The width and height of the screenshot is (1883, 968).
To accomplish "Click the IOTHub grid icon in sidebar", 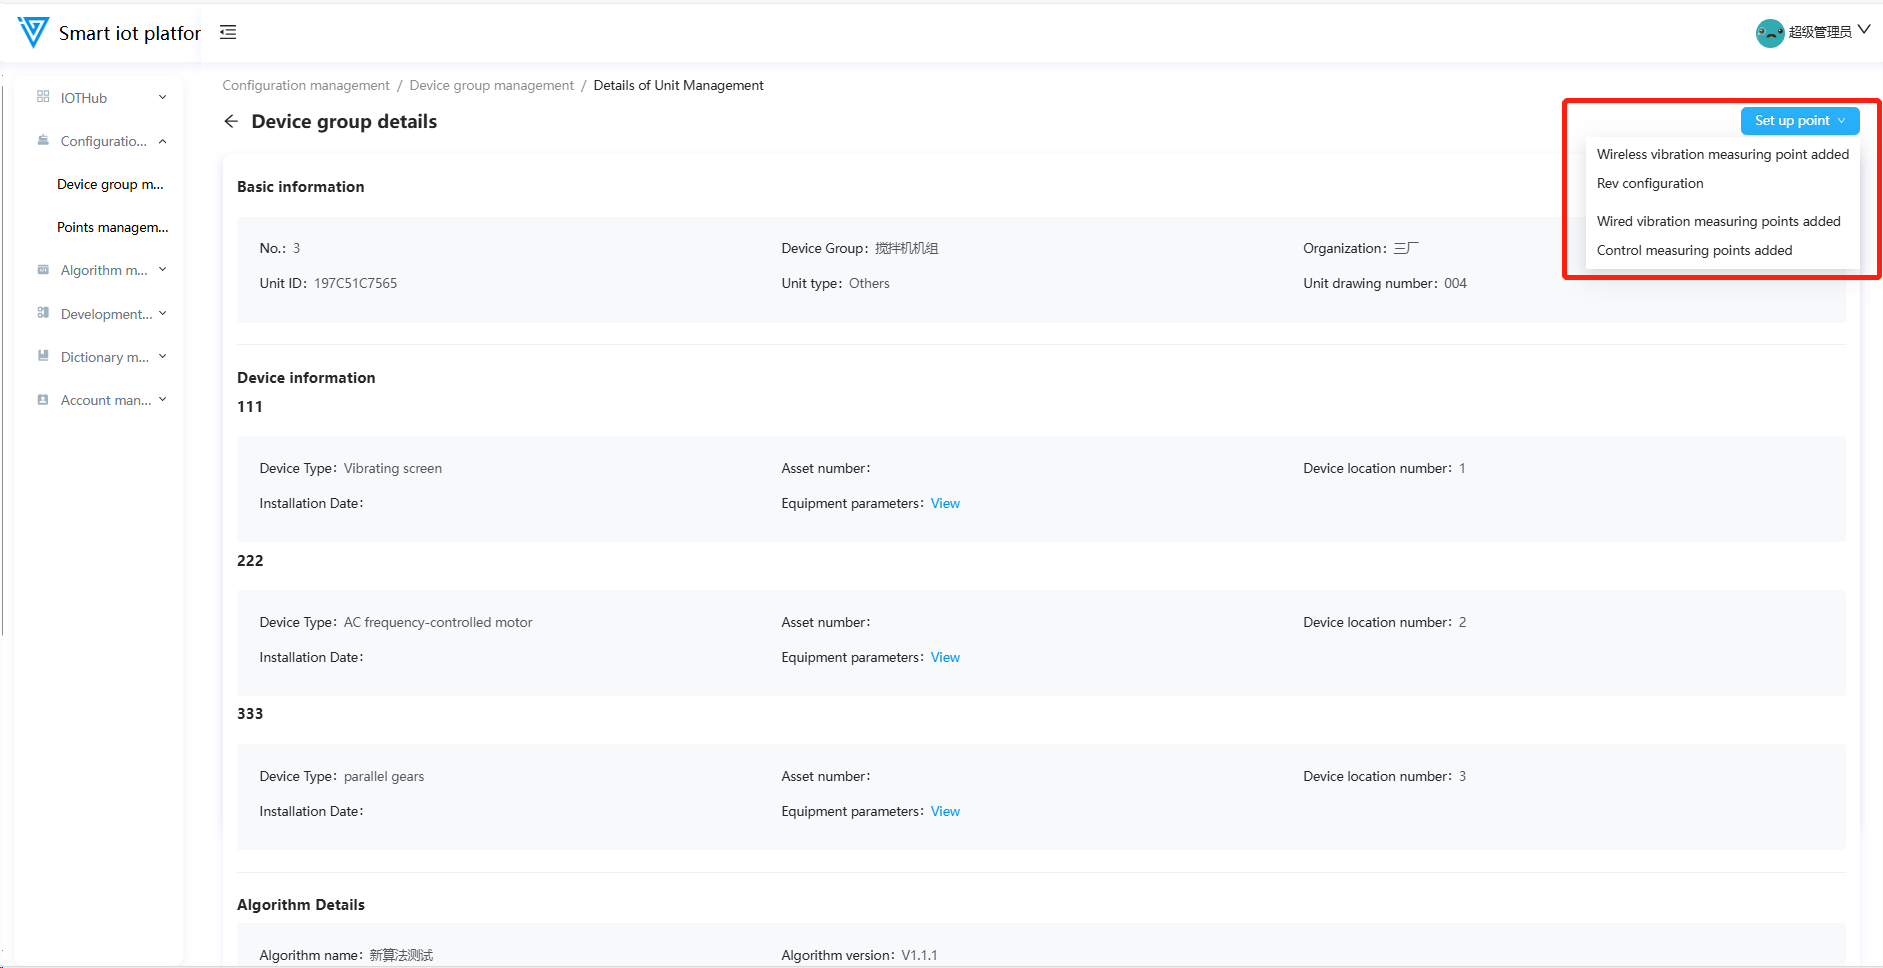I will 43,97.
